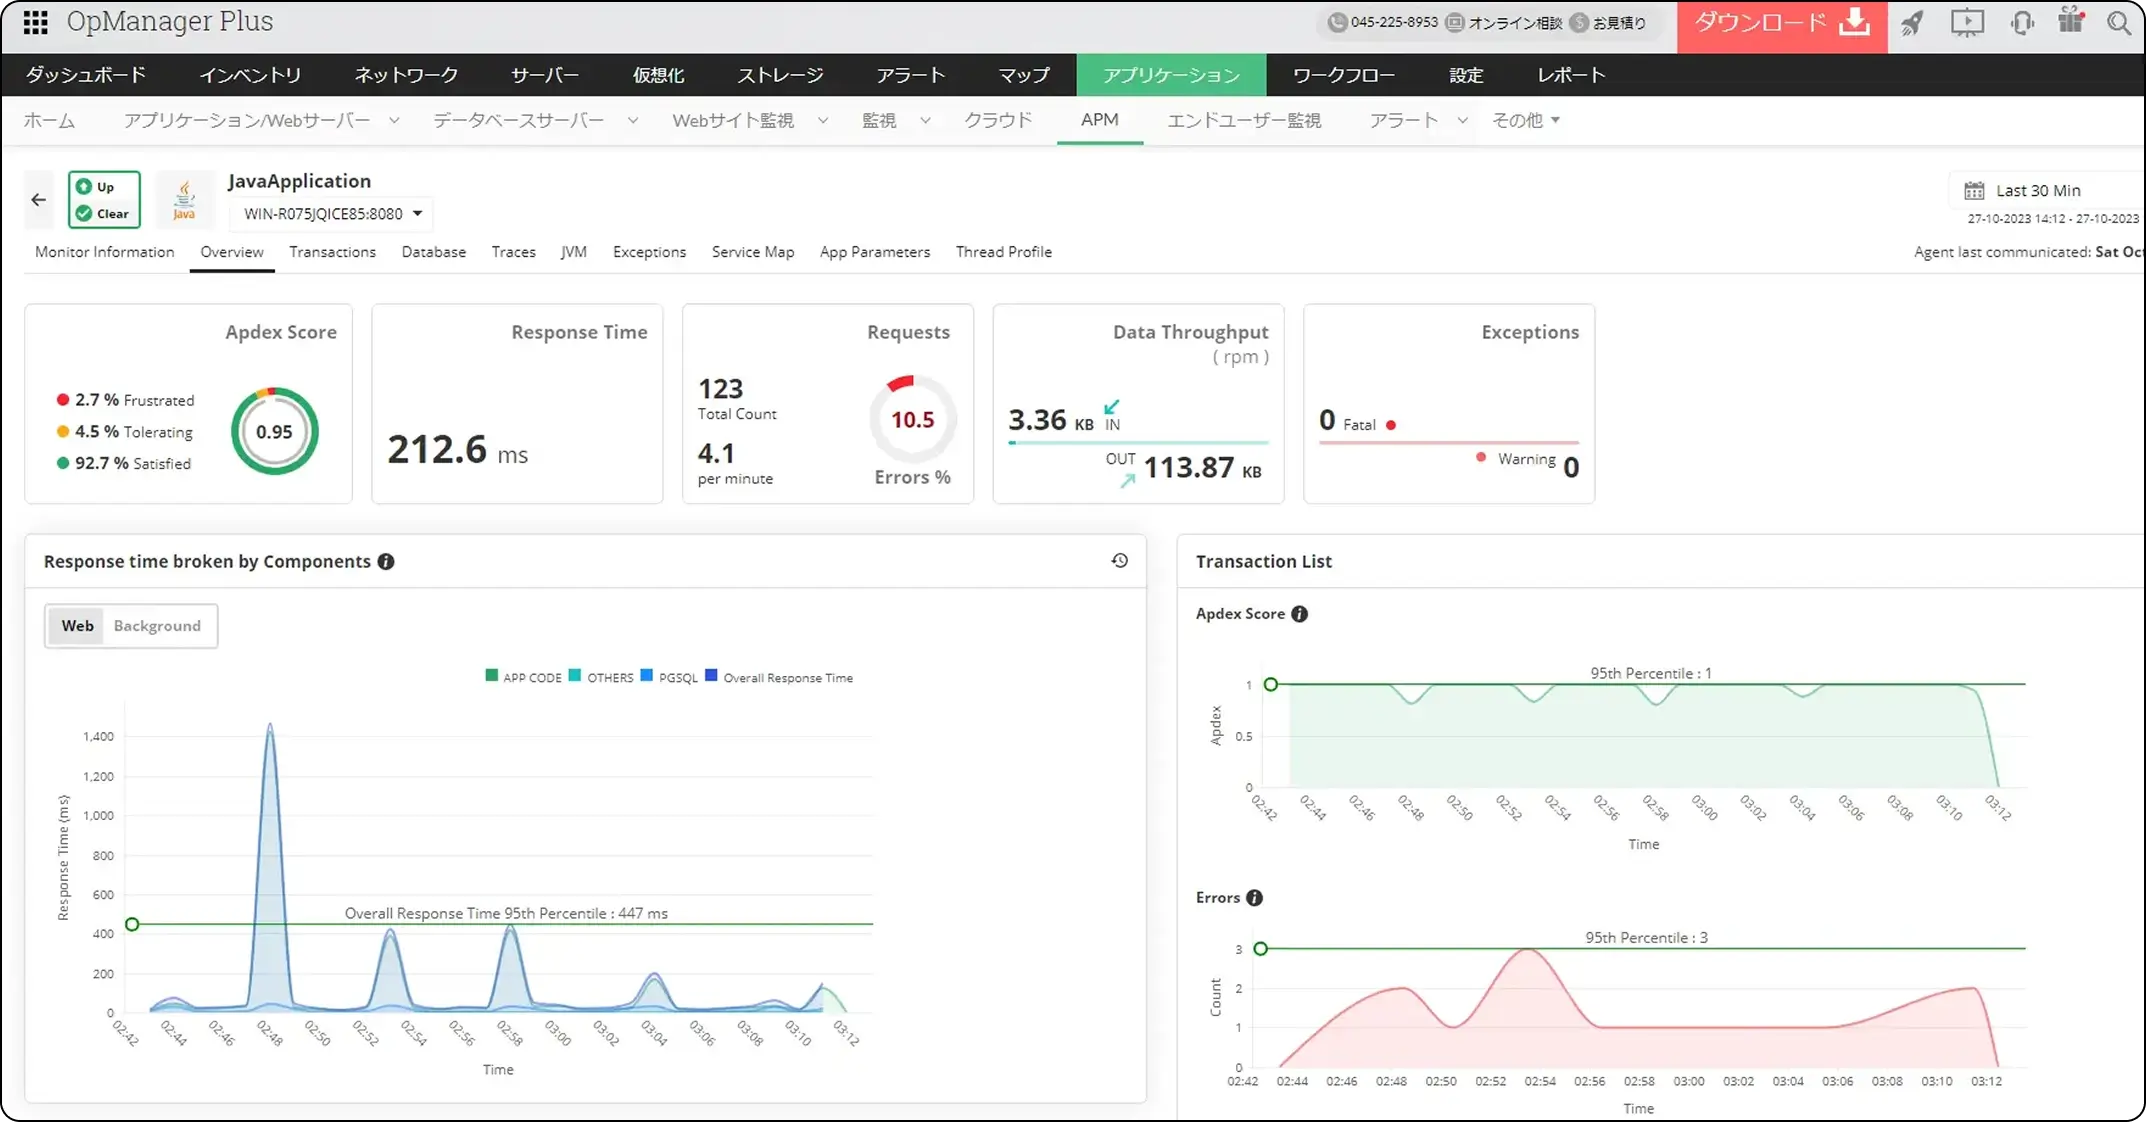Select the Background toggle button
The width and height of the screenshot is (2146, 1122).
[157, 626]
